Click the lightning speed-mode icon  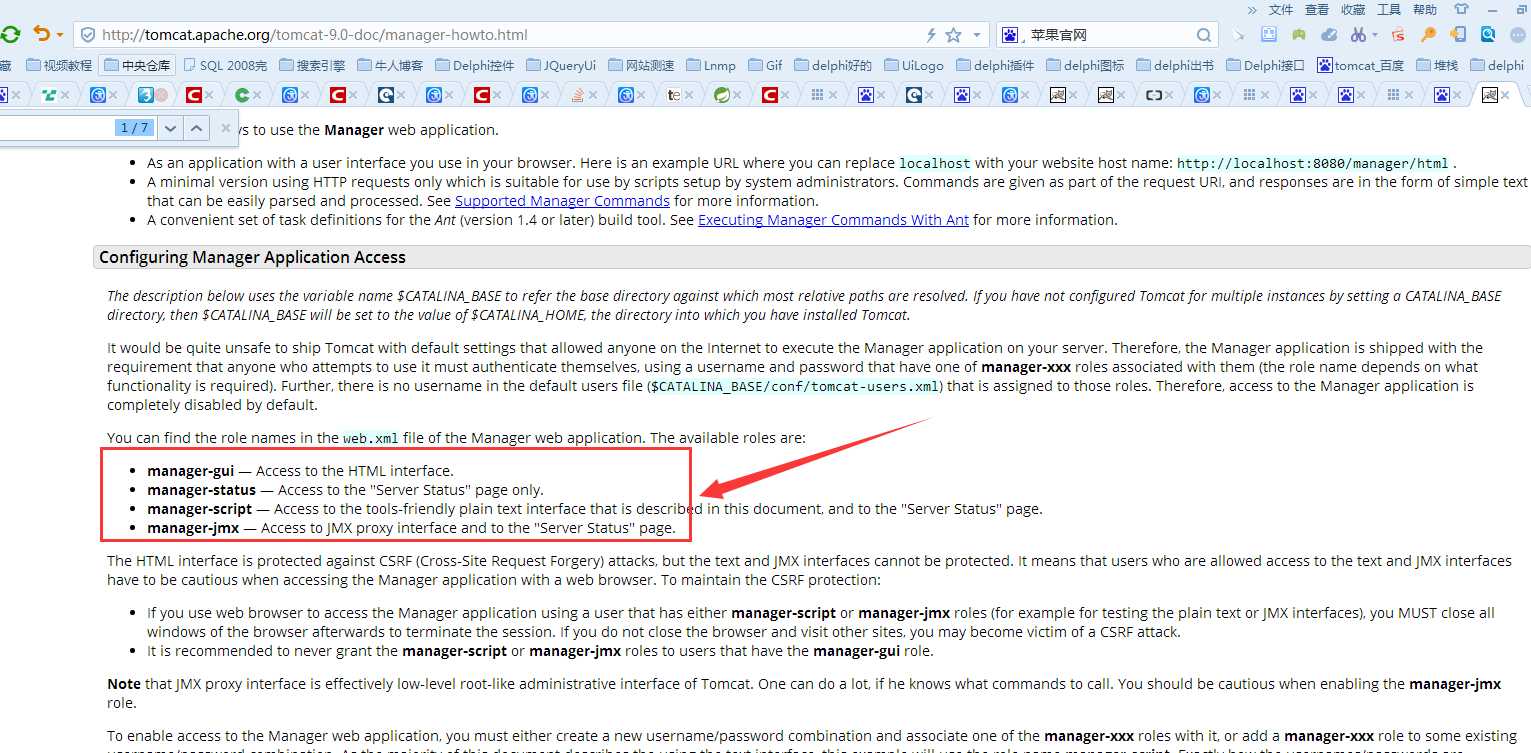click(931, 35)
